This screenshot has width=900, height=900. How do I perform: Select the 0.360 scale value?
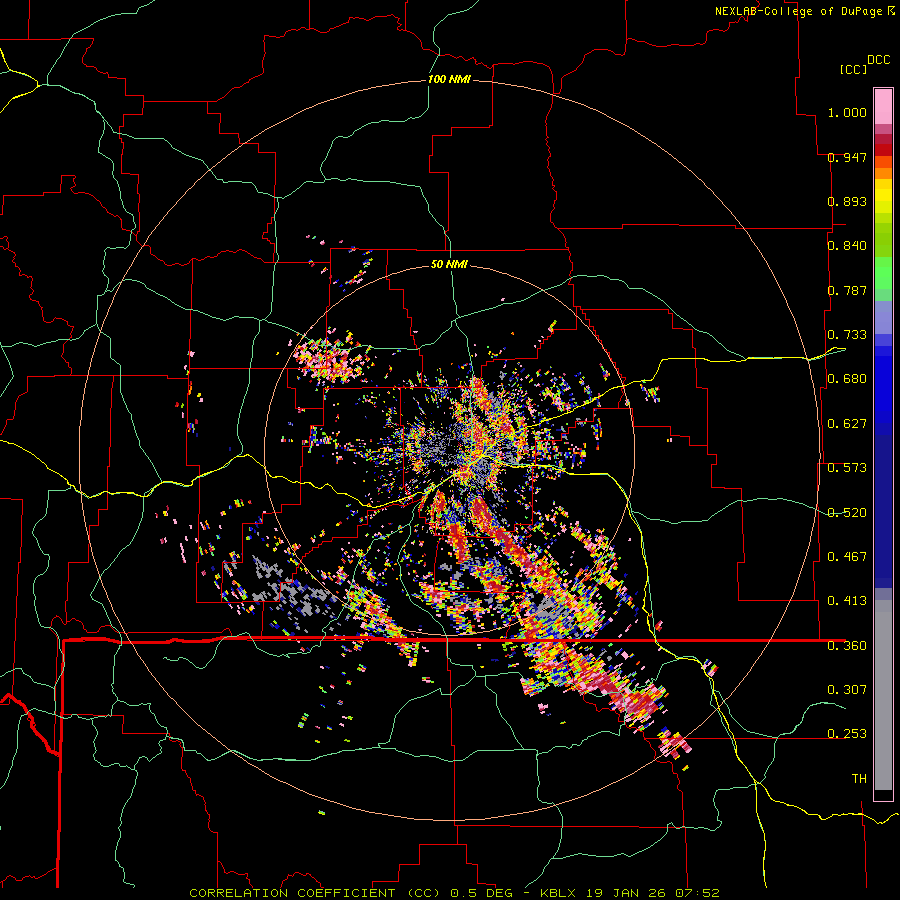tap(847, 646)
